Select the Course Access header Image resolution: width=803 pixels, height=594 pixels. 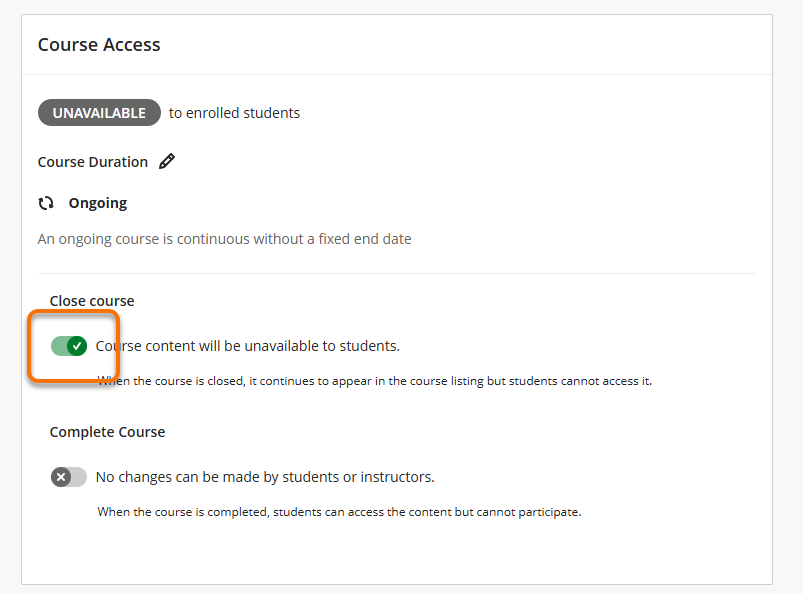click(x=98, y=44)
